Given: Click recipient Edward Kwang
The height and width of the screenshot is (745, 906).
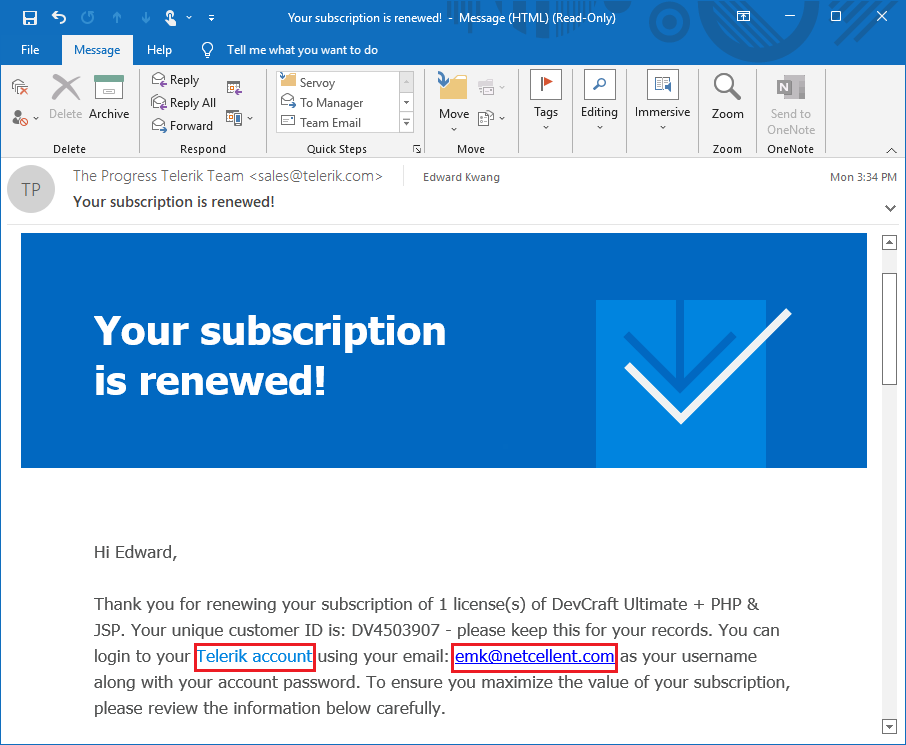Looking at the screenshot, I should coord(461,177).
